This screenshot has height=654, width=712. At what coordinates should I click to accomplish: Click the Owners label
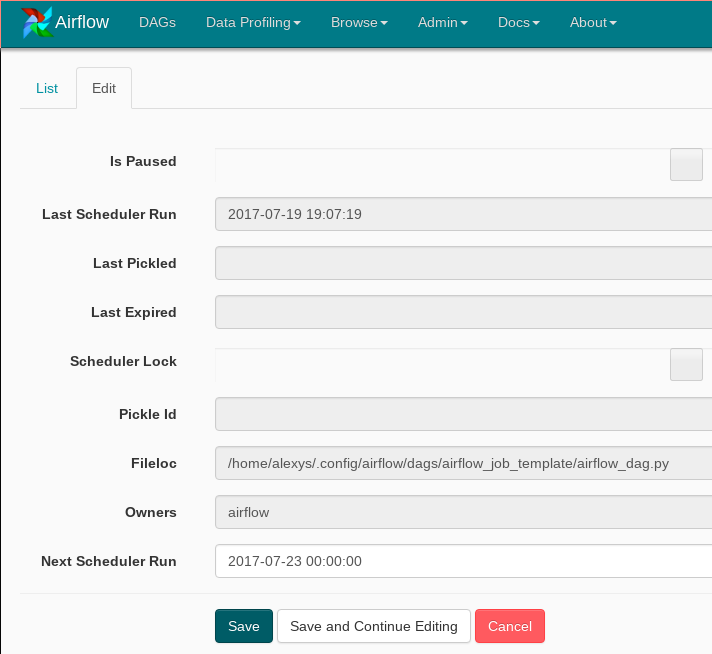tap(151, 512)
